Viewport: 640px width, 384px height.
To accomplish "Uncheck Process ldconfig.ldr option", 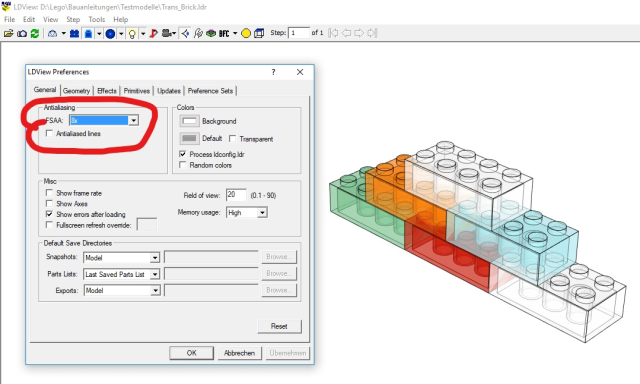I will coord(183,154).
